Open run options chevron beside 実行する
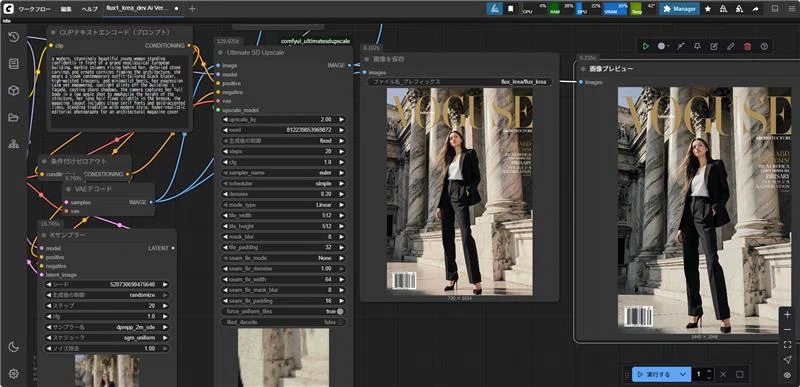This screenshot has height=387, width=800. pos(683,374)
